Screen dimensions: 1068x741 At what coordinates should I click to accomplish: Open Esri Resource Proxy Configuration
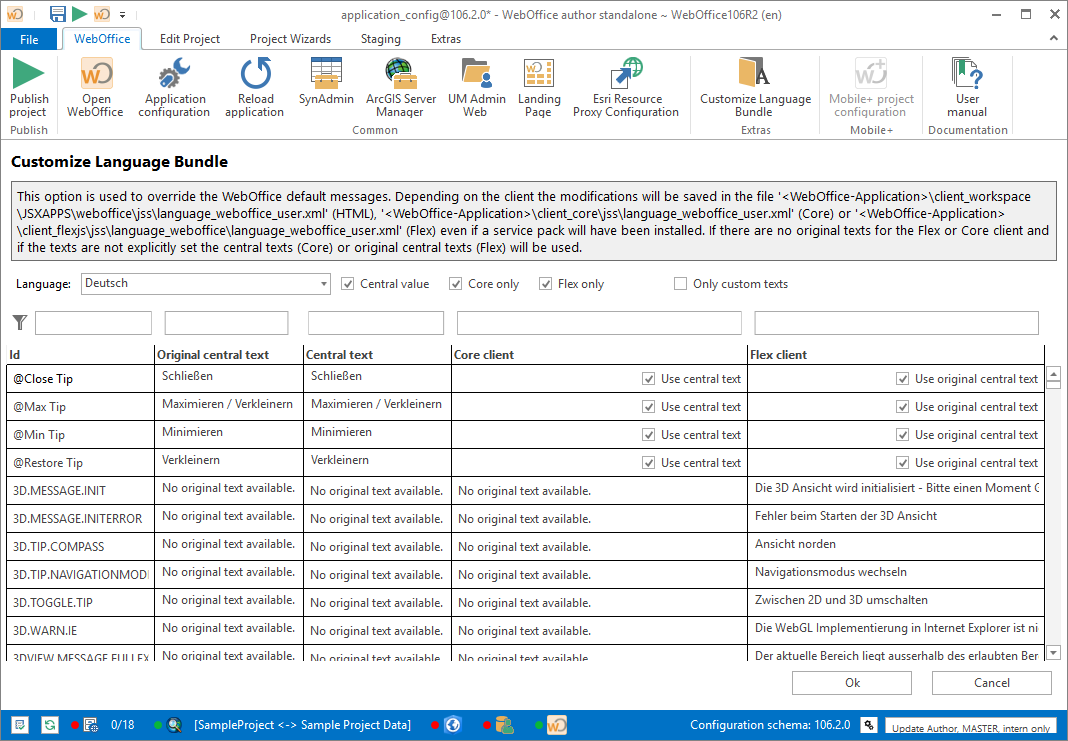[626, 90]
